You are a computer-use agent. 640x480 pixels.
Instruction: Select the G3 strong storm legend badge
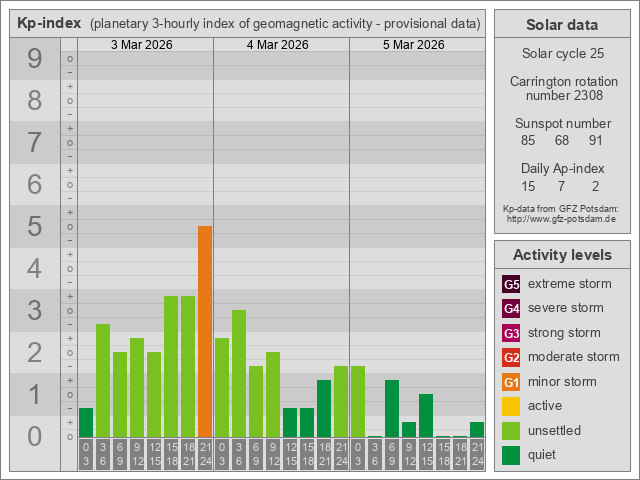pyautogui.click(x=511, y=333)
